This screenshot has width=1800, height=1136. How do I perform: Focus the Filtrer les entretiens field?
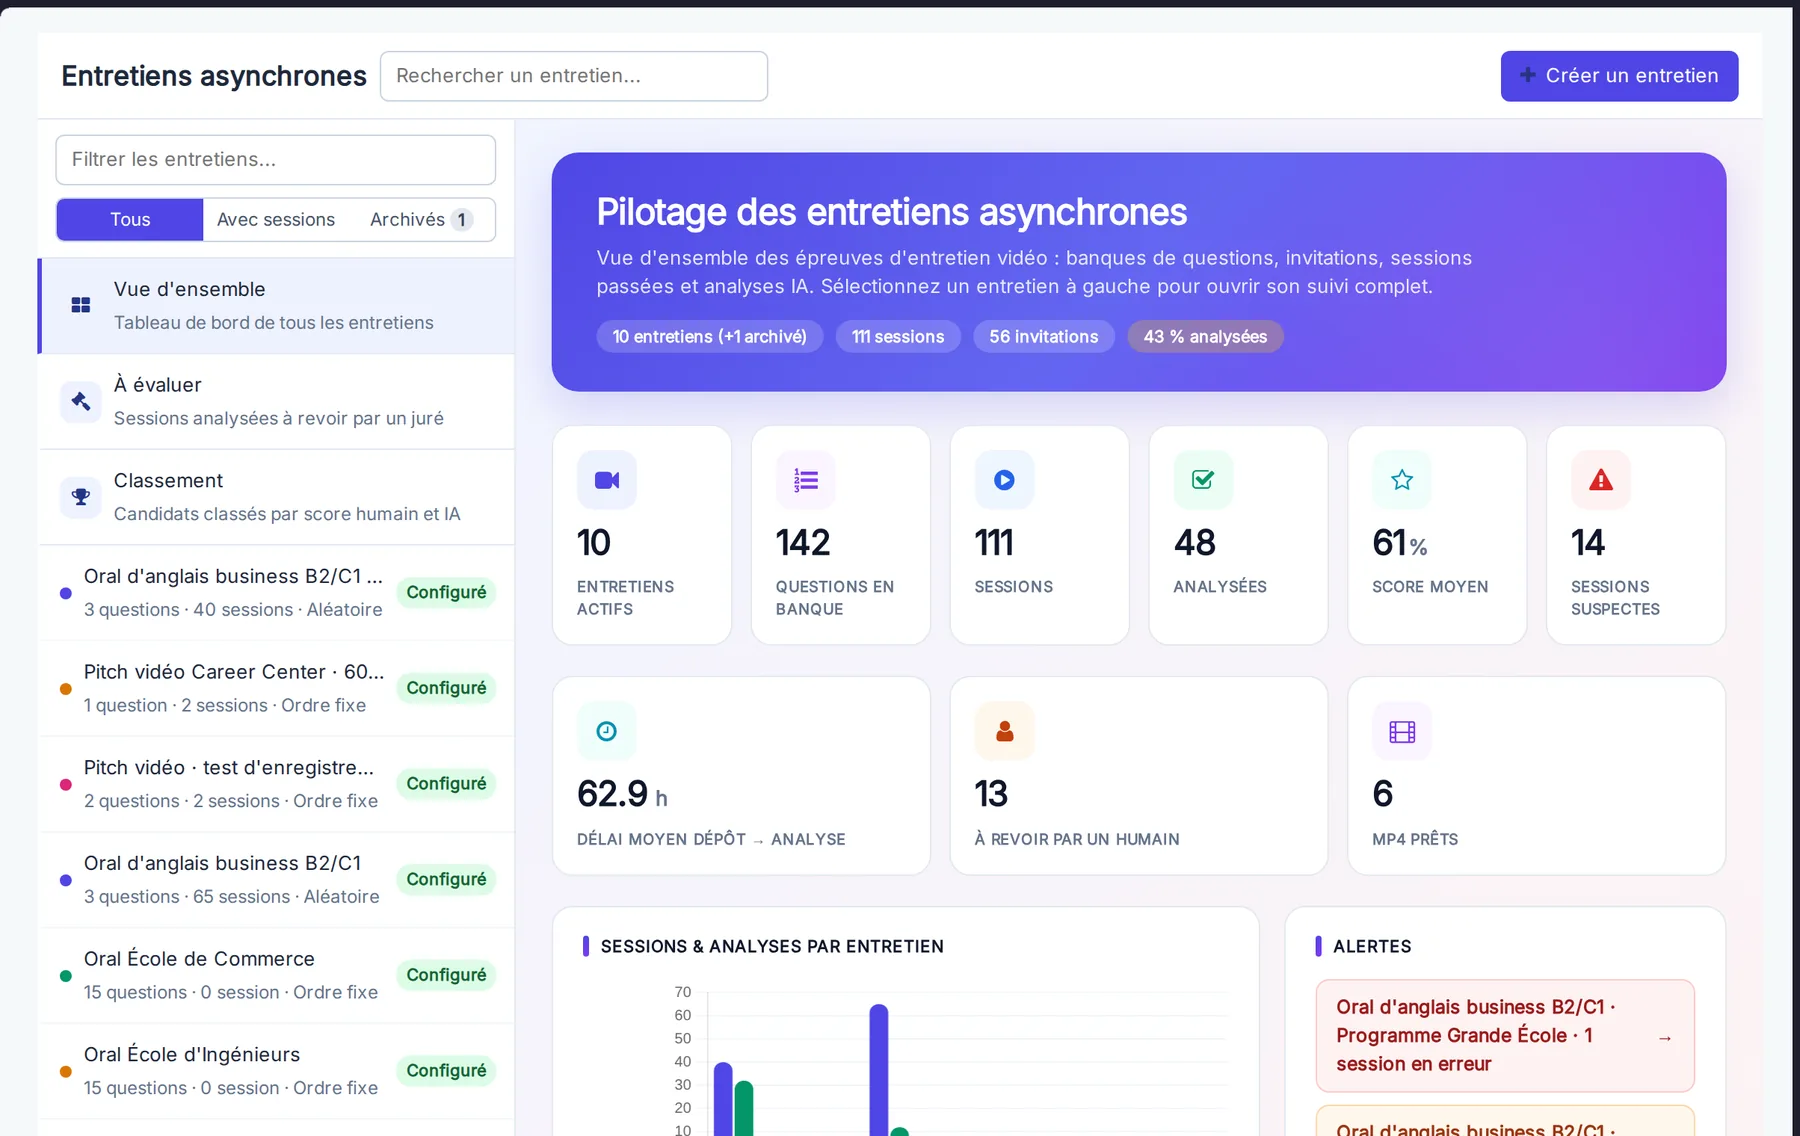tap(276, 160)
